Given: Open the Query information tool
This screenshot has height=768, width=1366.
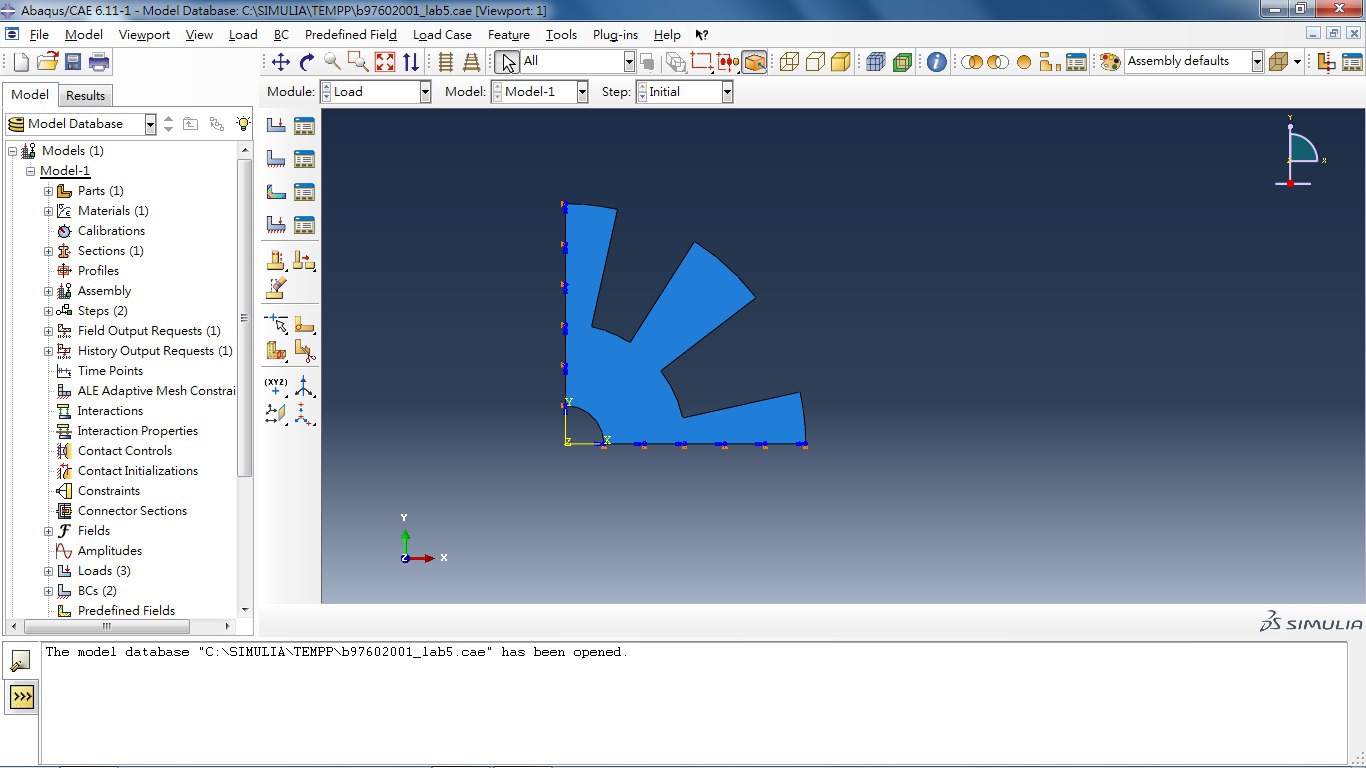Looking at the screenshot, I should pyautogui.click(x=936, y=62).
